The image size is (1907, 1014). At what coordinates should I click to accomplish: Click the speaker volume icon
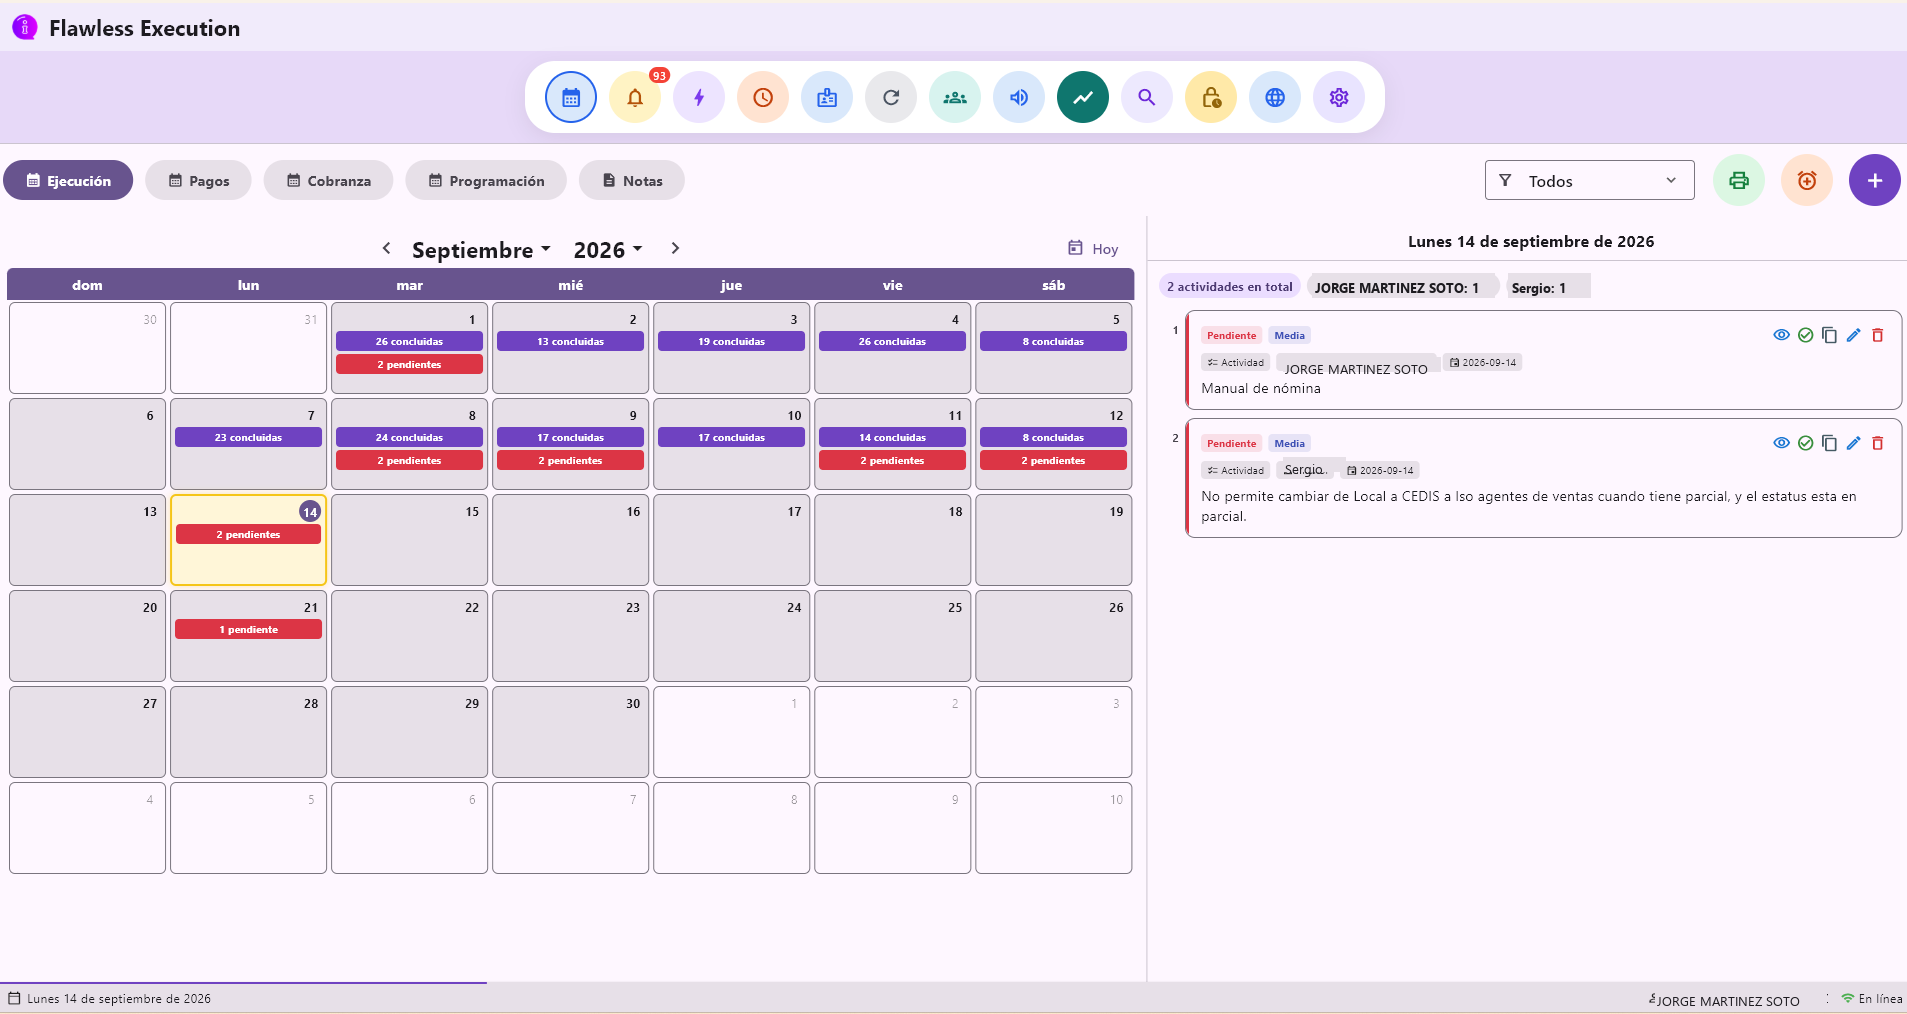pos(1019,97)
